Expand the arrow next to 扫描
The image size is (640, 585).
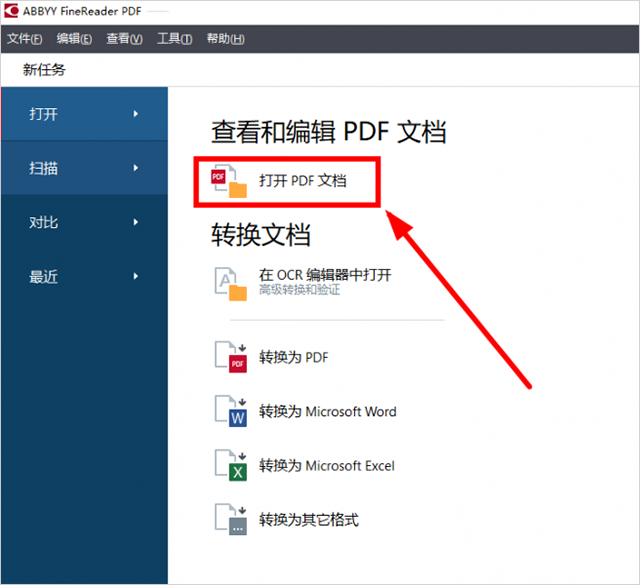136,168
